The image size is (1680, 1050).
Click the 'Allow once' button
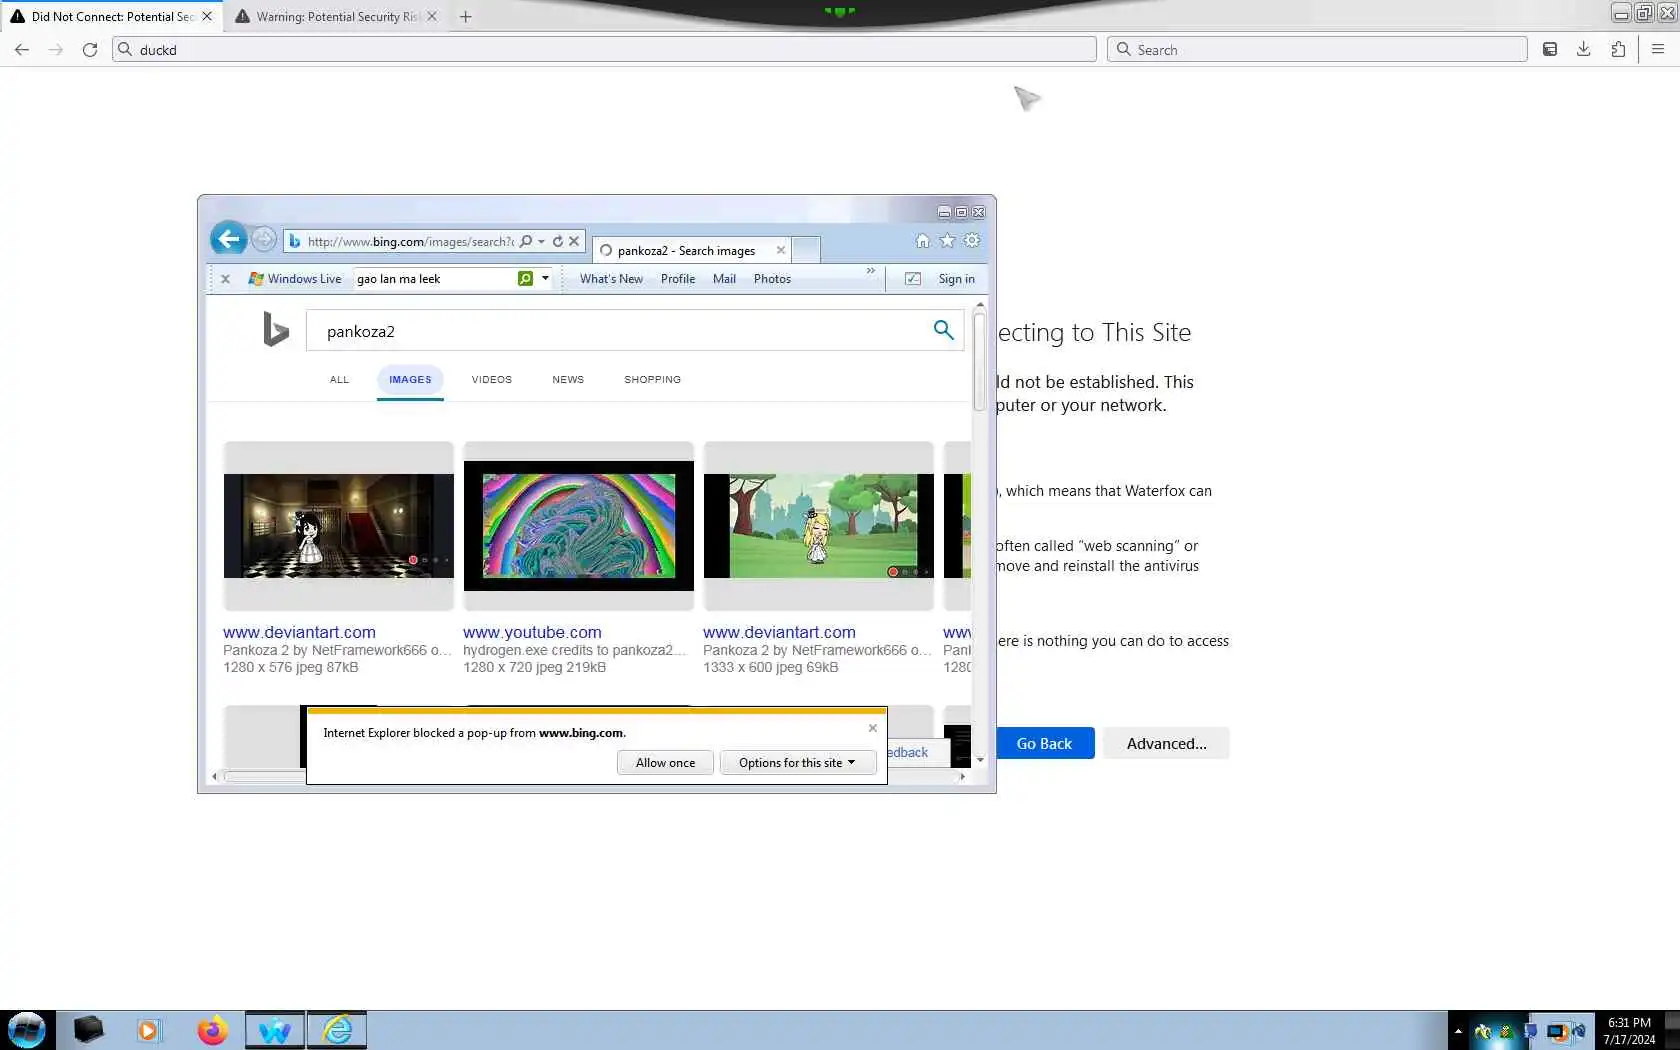tap(665, 763)
